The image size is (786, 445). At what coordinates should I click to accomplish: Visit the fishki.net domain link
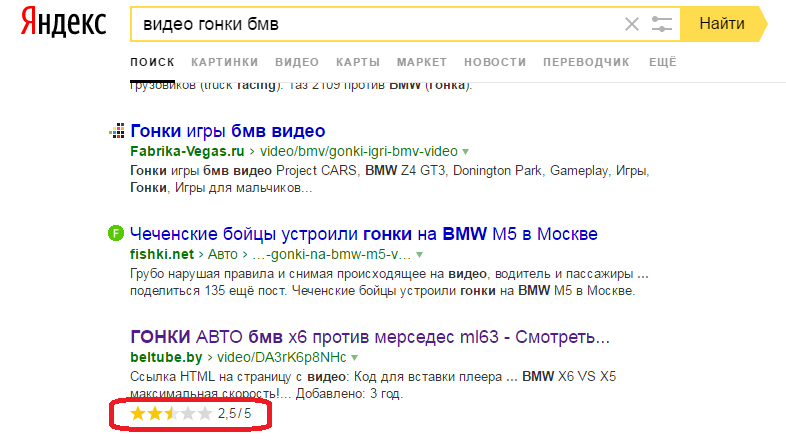pos(162,255)
